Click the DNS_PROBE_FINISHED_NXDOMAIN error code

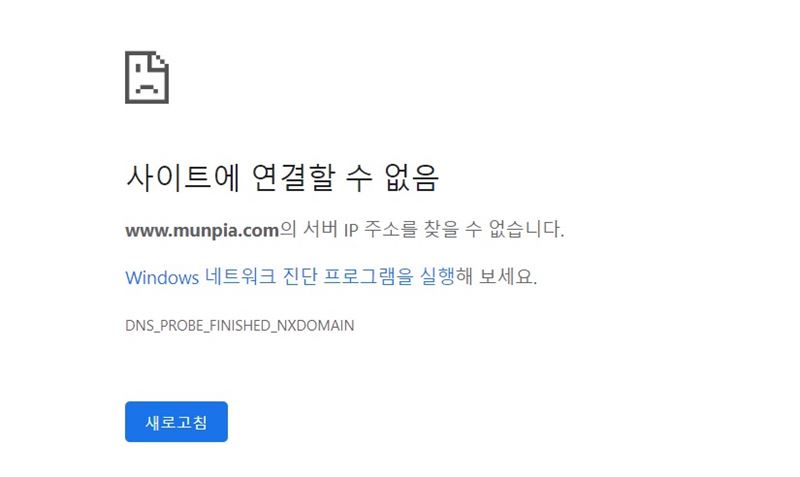[x=239, y=325]
